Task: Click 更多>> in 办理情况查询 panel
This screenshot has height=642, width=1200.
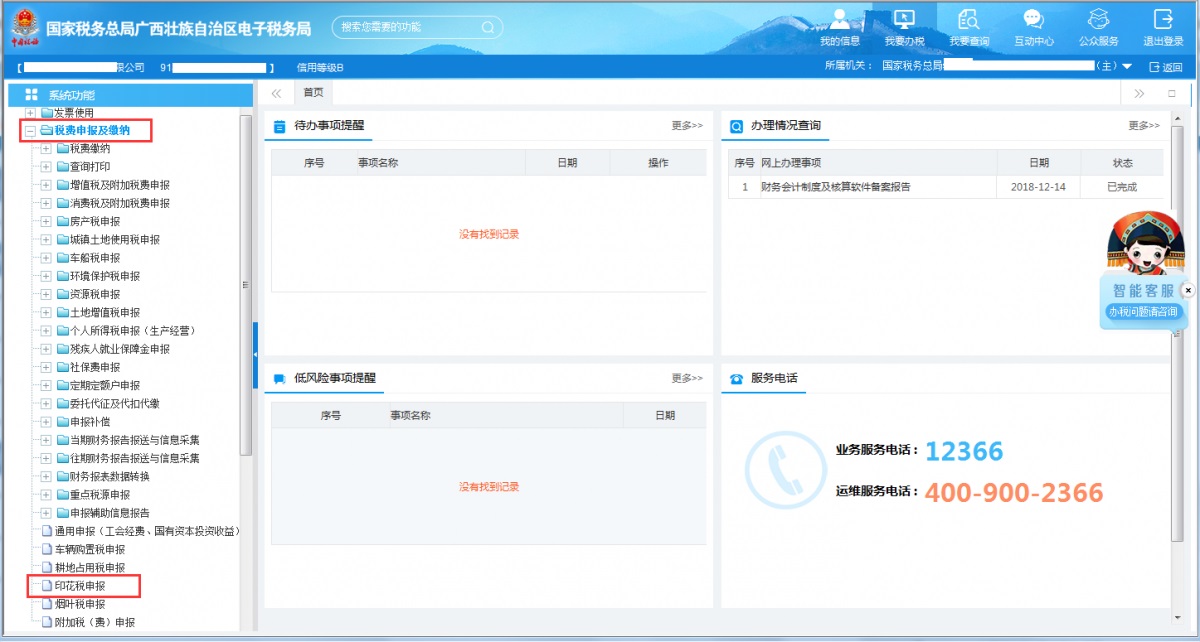Action: [x=1144, y=126]
